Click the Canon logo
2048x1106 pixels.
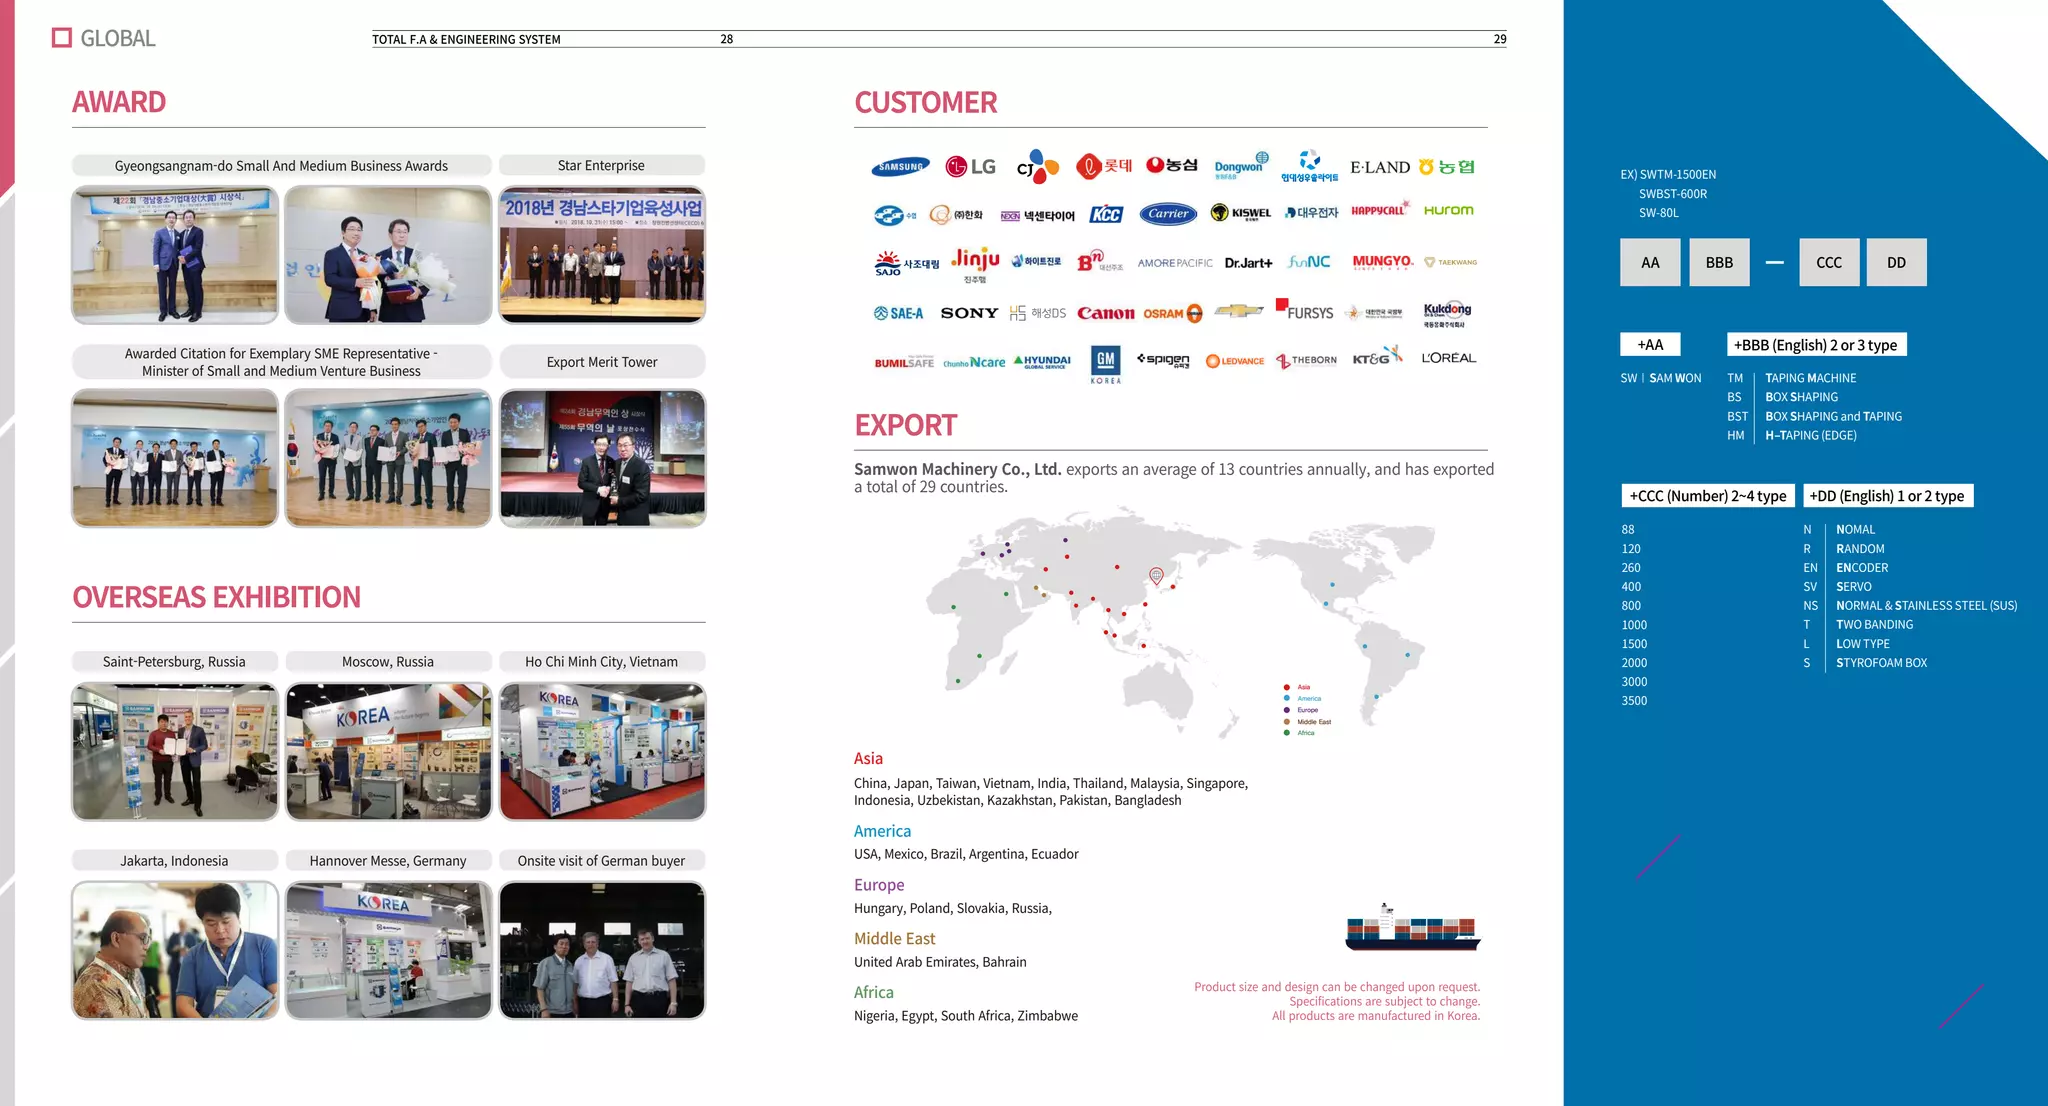click(1105, 313)
